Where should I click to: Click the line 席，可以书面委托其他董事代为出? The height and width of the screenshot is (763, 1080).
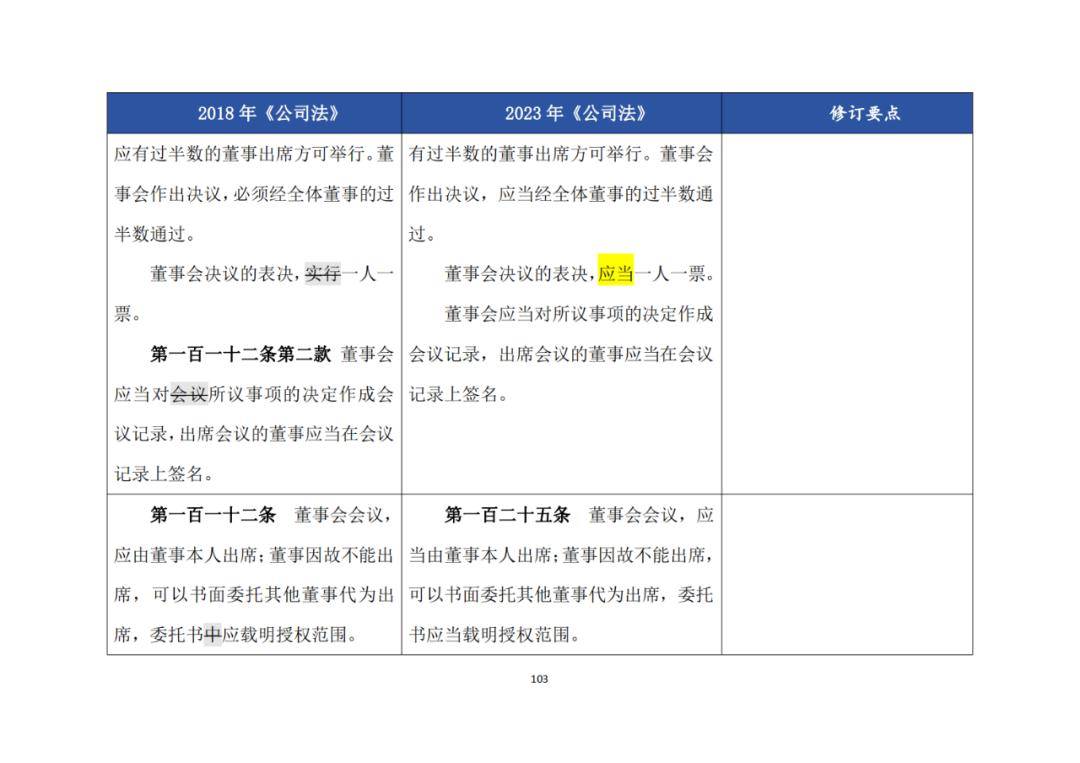(x=254, y=594)
